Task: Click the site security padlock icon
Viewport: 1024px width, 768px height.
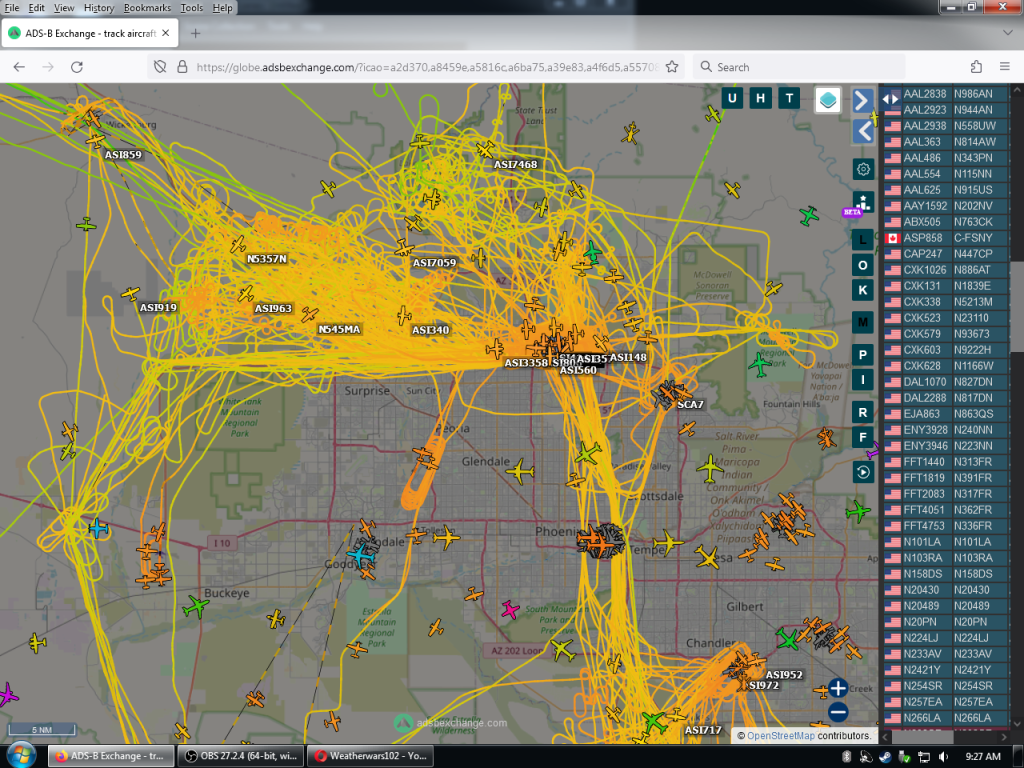Action: click(182, 67)
